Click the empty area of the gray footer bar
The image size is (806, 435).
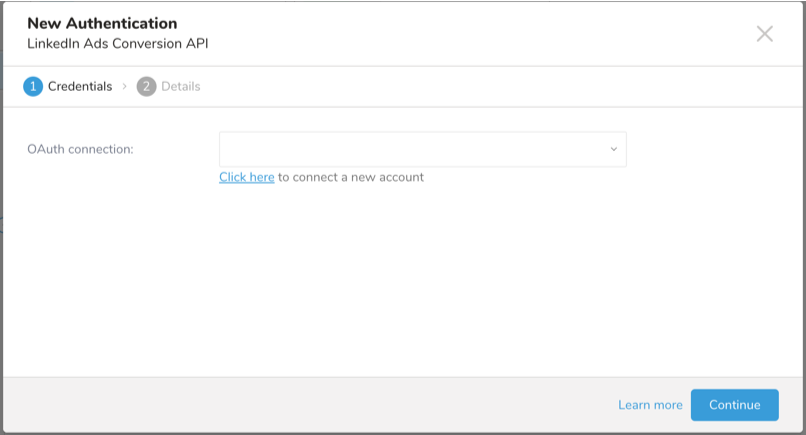click(300, 405)
